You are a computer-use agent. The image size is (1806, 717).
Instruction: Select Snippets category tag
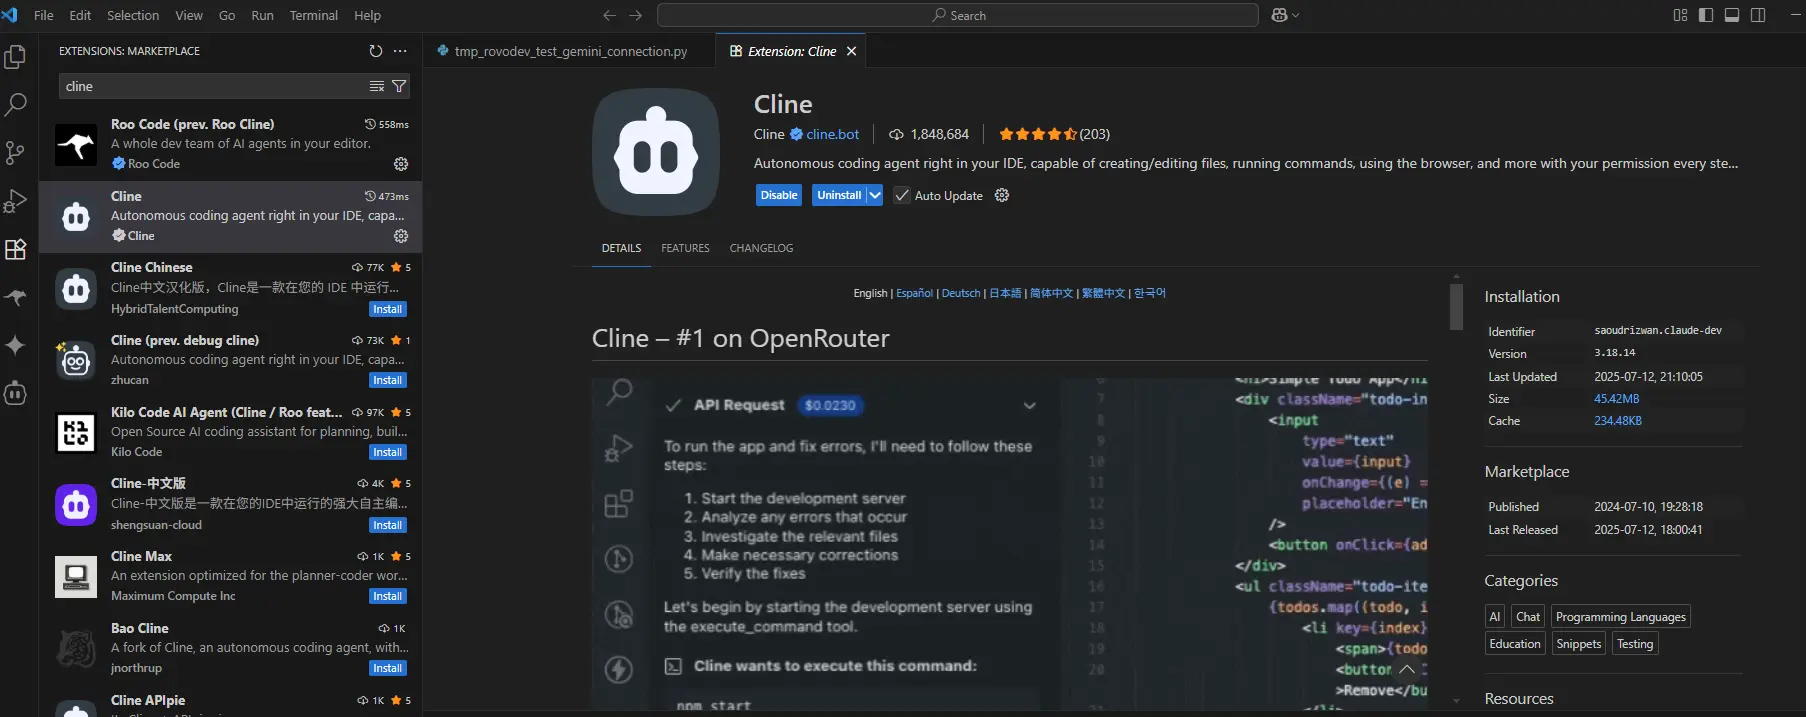point(1579,644)
